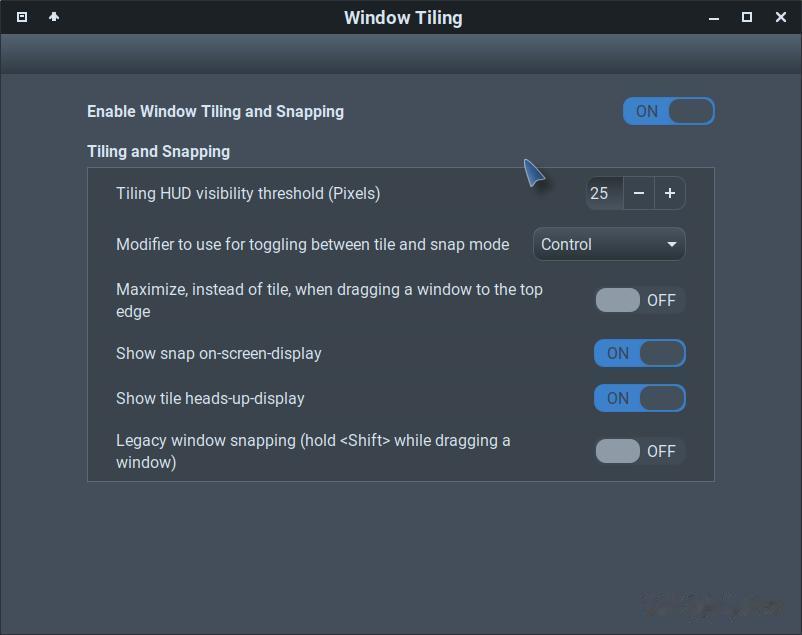
Task: Click the HUD visibility threshold value field
Action: tap(605, 193)
